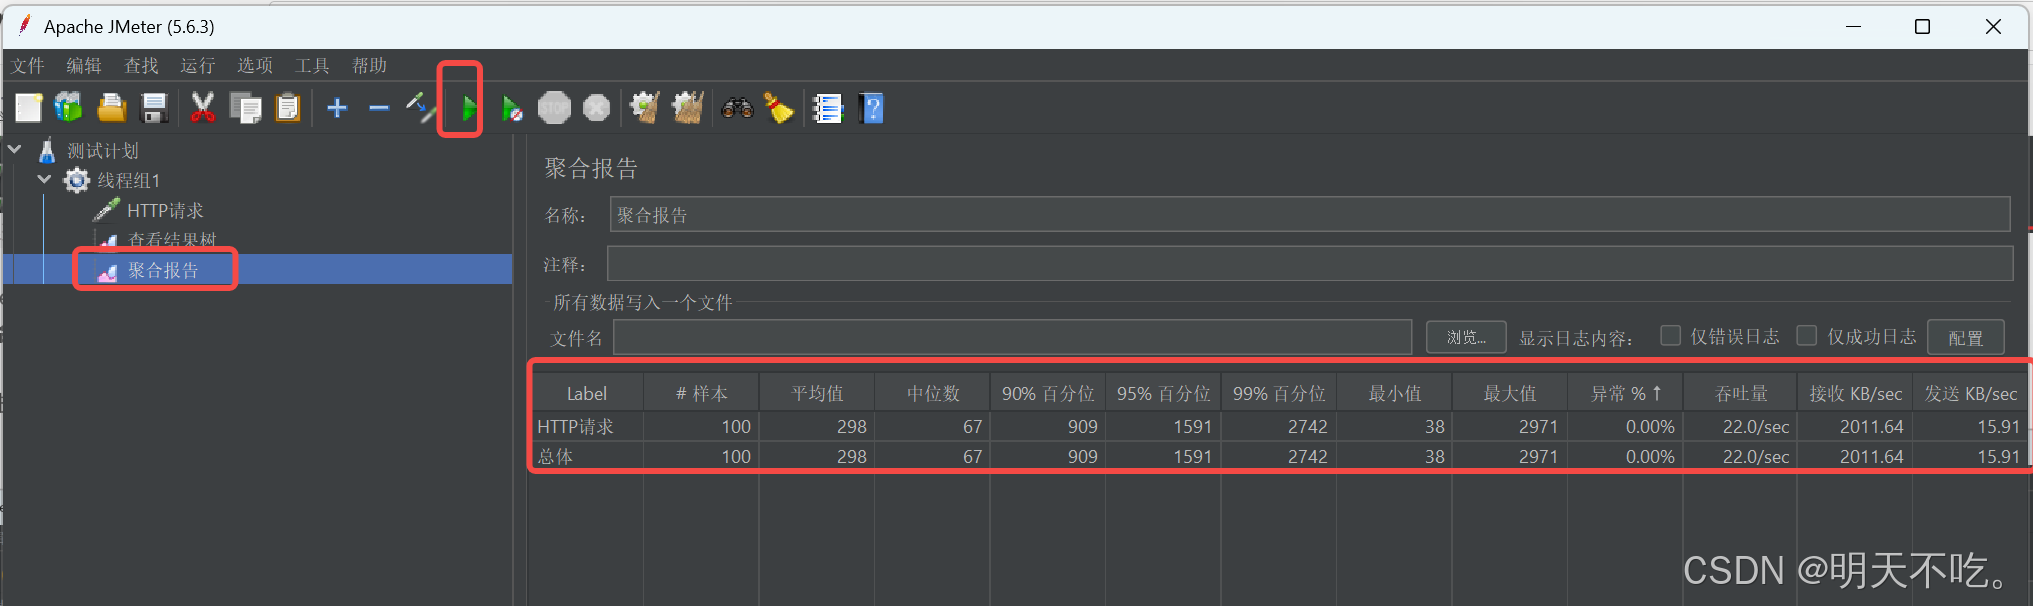2033x606 pixels.
Task: Click the 配置 configure button
Action: coord(1966,338)
